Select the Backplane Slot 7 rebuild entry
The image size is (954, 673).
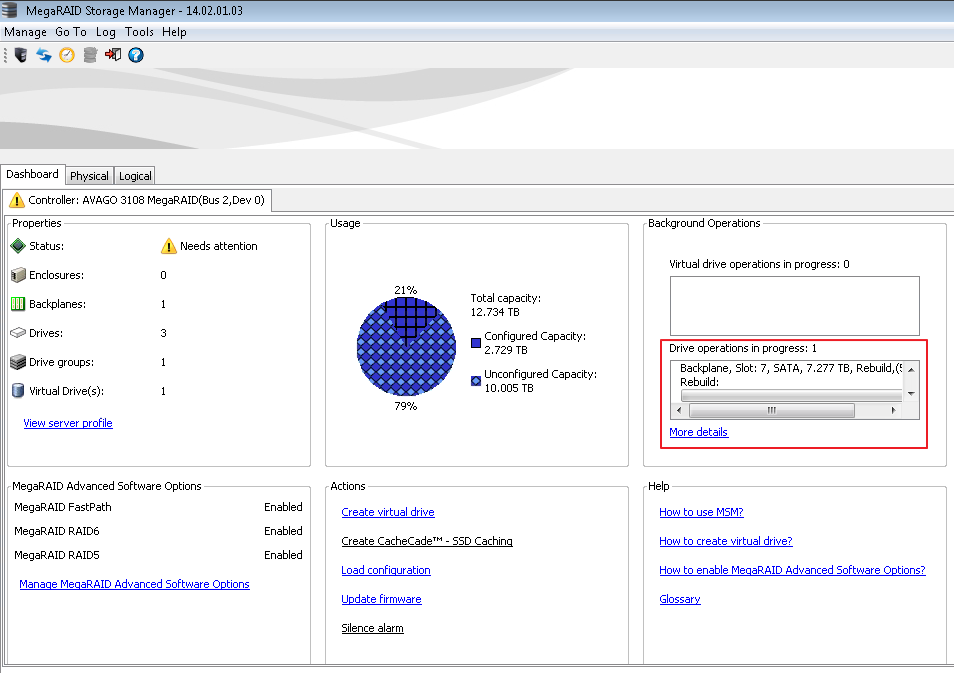791,368
